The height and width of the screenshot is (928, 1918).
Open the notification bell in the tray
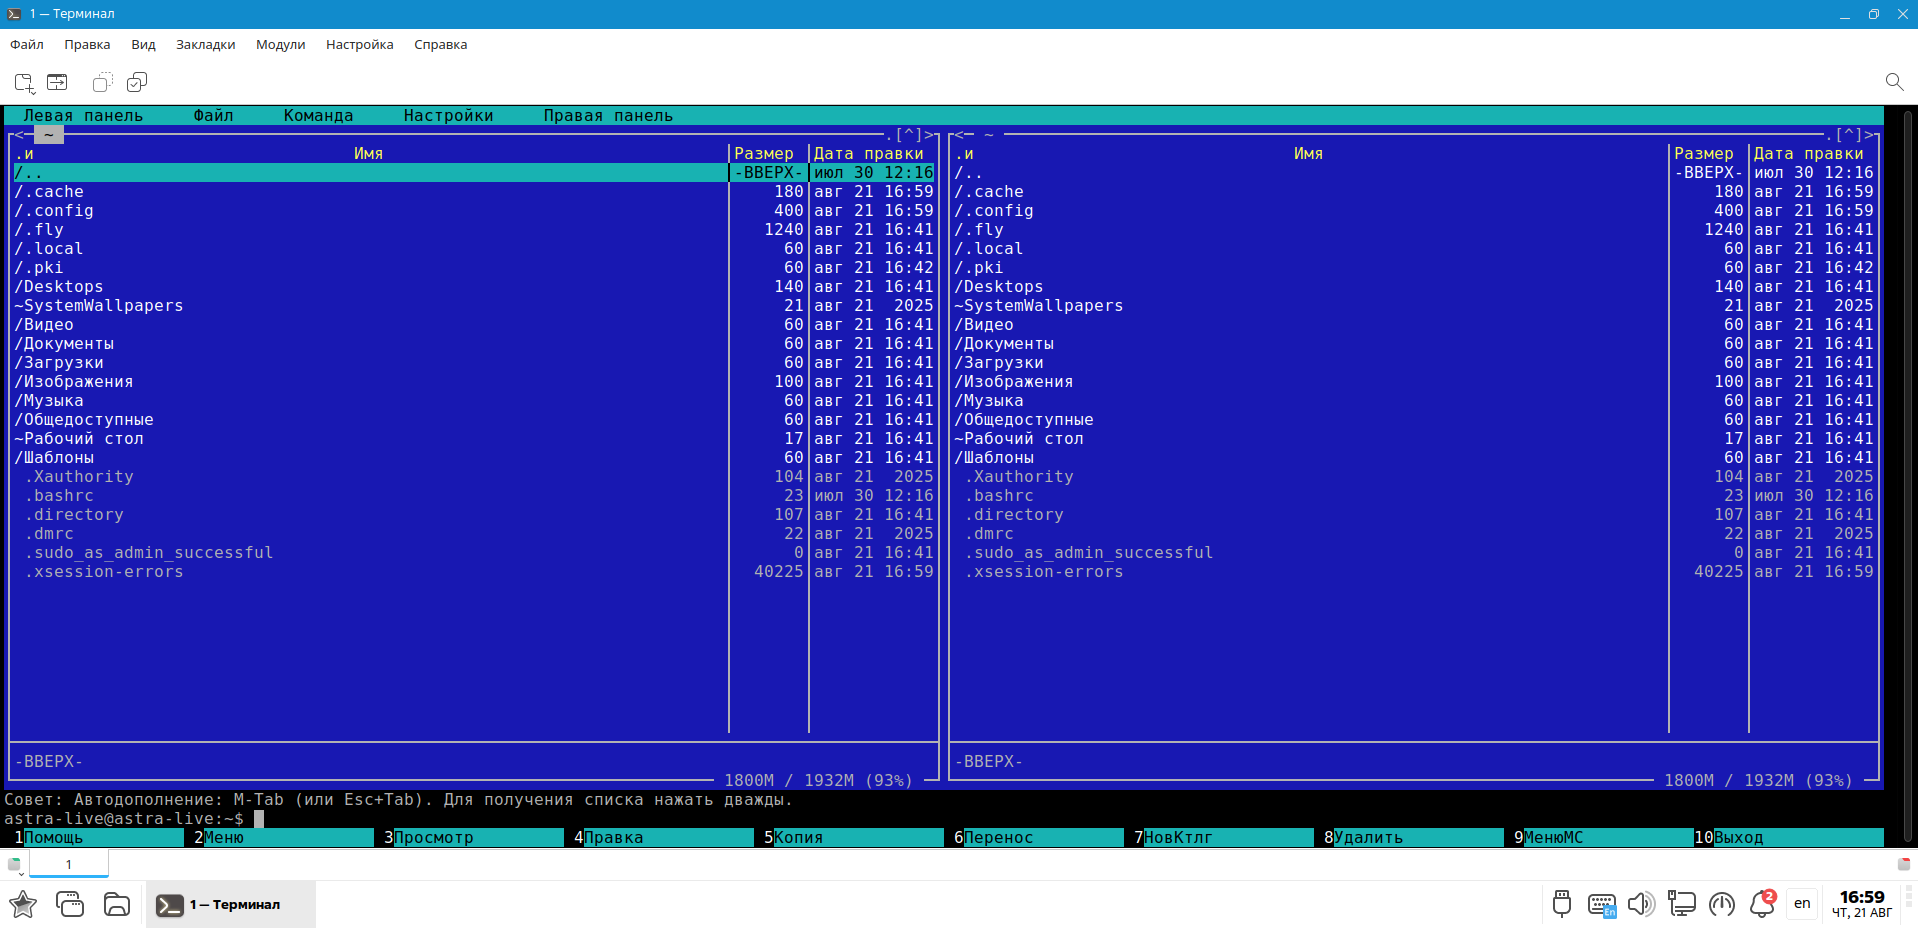pos(1762,904)
